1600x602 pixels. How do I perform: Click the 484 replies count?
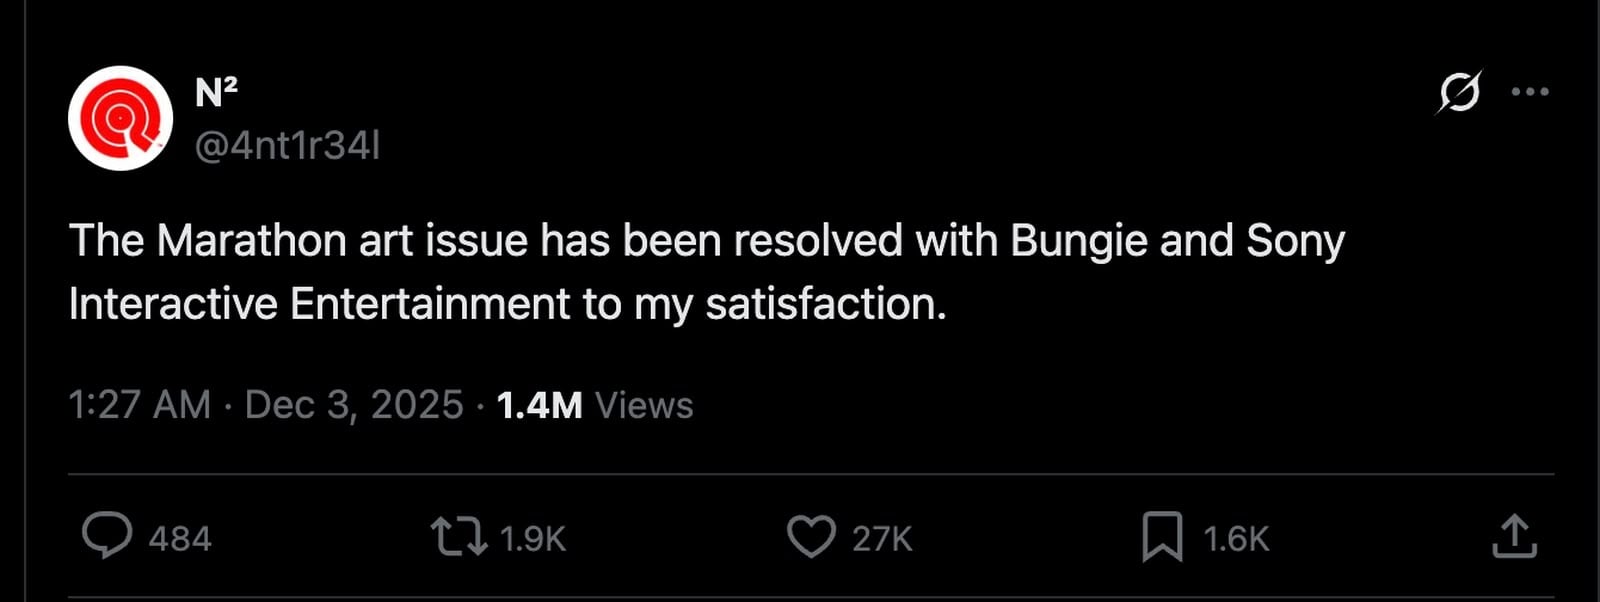point(183,538)
